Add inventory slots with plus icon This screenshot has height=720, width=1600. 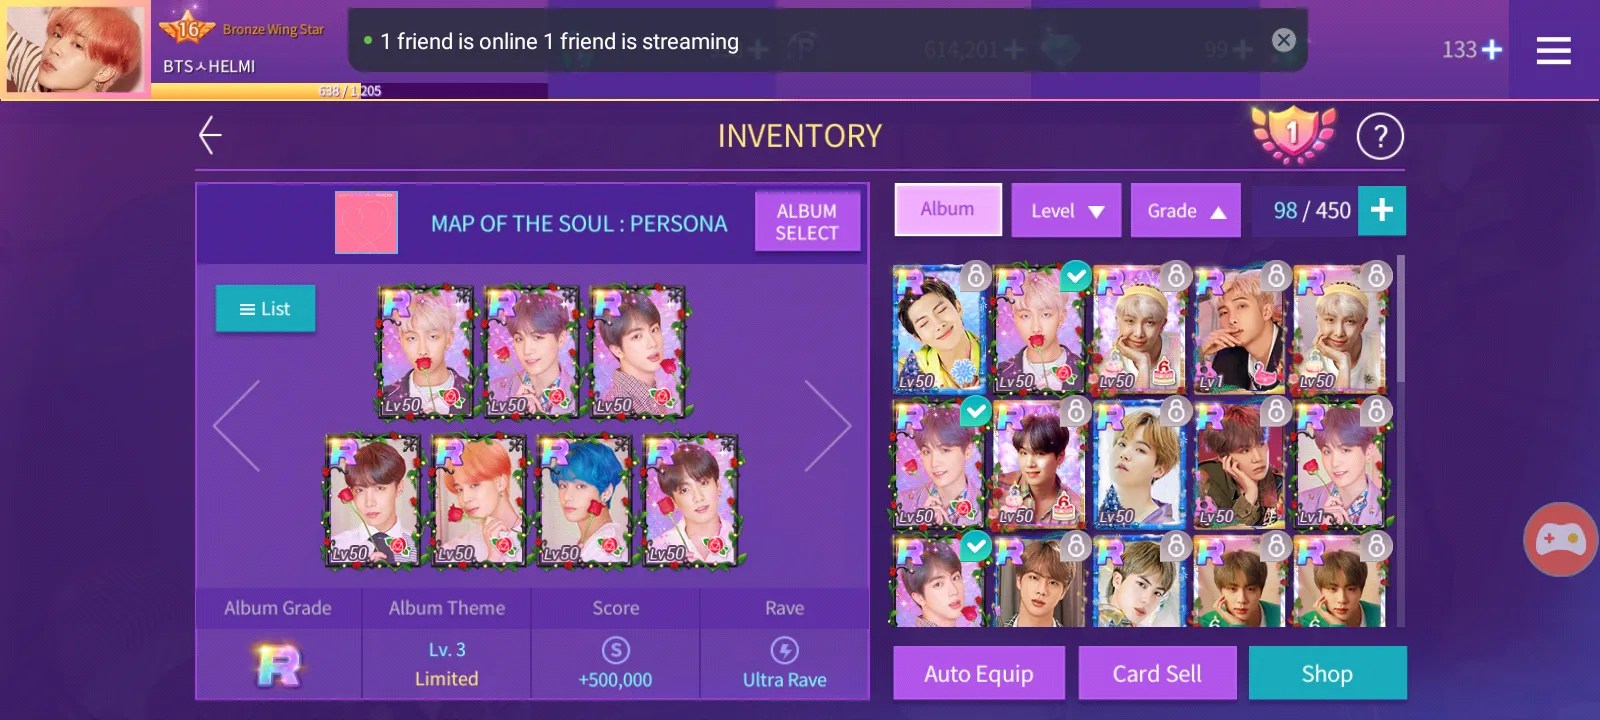pos(1382,210)
